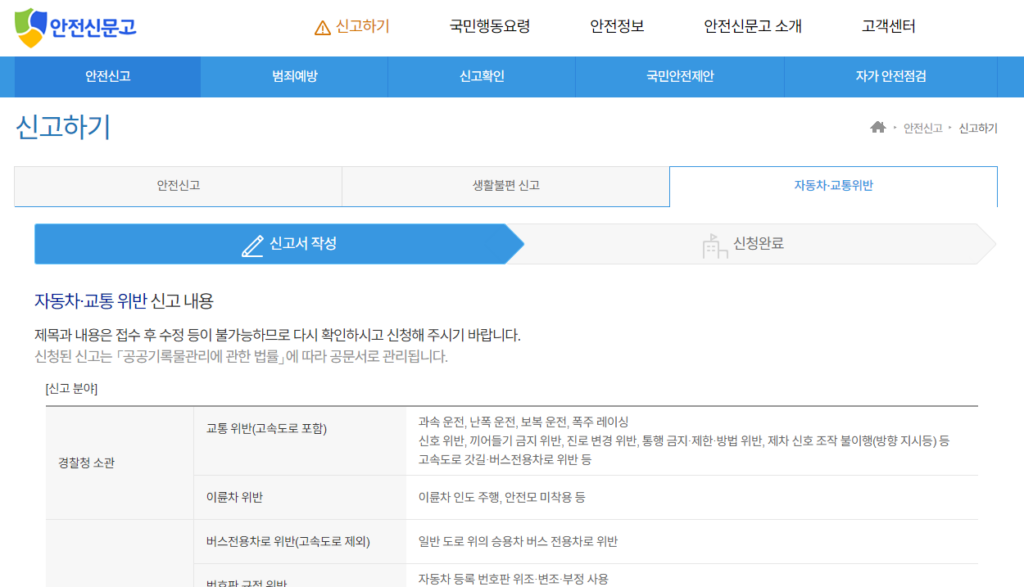Click the 자동차·교통 위반 신고 내용 heading

[x=124, y=301]
